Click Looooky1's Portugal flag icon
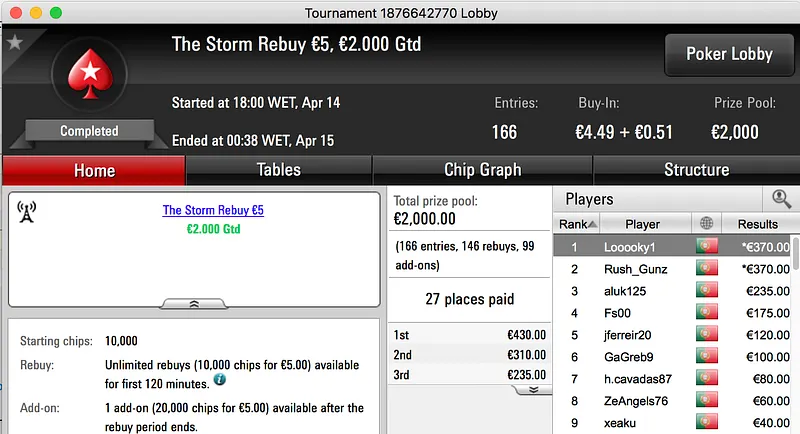This screenshot has height=434, width=800. 707,246
